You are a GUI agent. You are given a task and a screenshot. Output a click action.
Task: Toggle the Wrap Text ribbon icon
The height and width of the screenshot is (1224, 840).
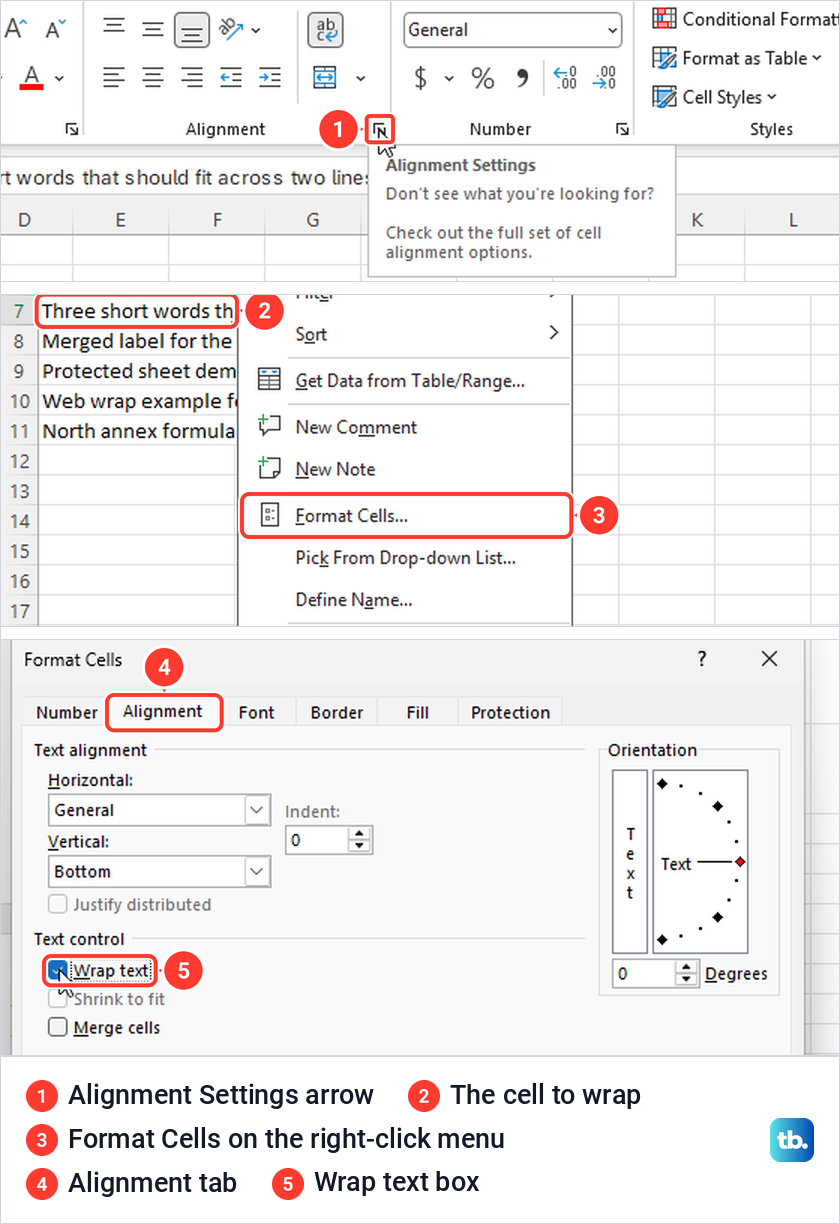click(x=326, y=30)
